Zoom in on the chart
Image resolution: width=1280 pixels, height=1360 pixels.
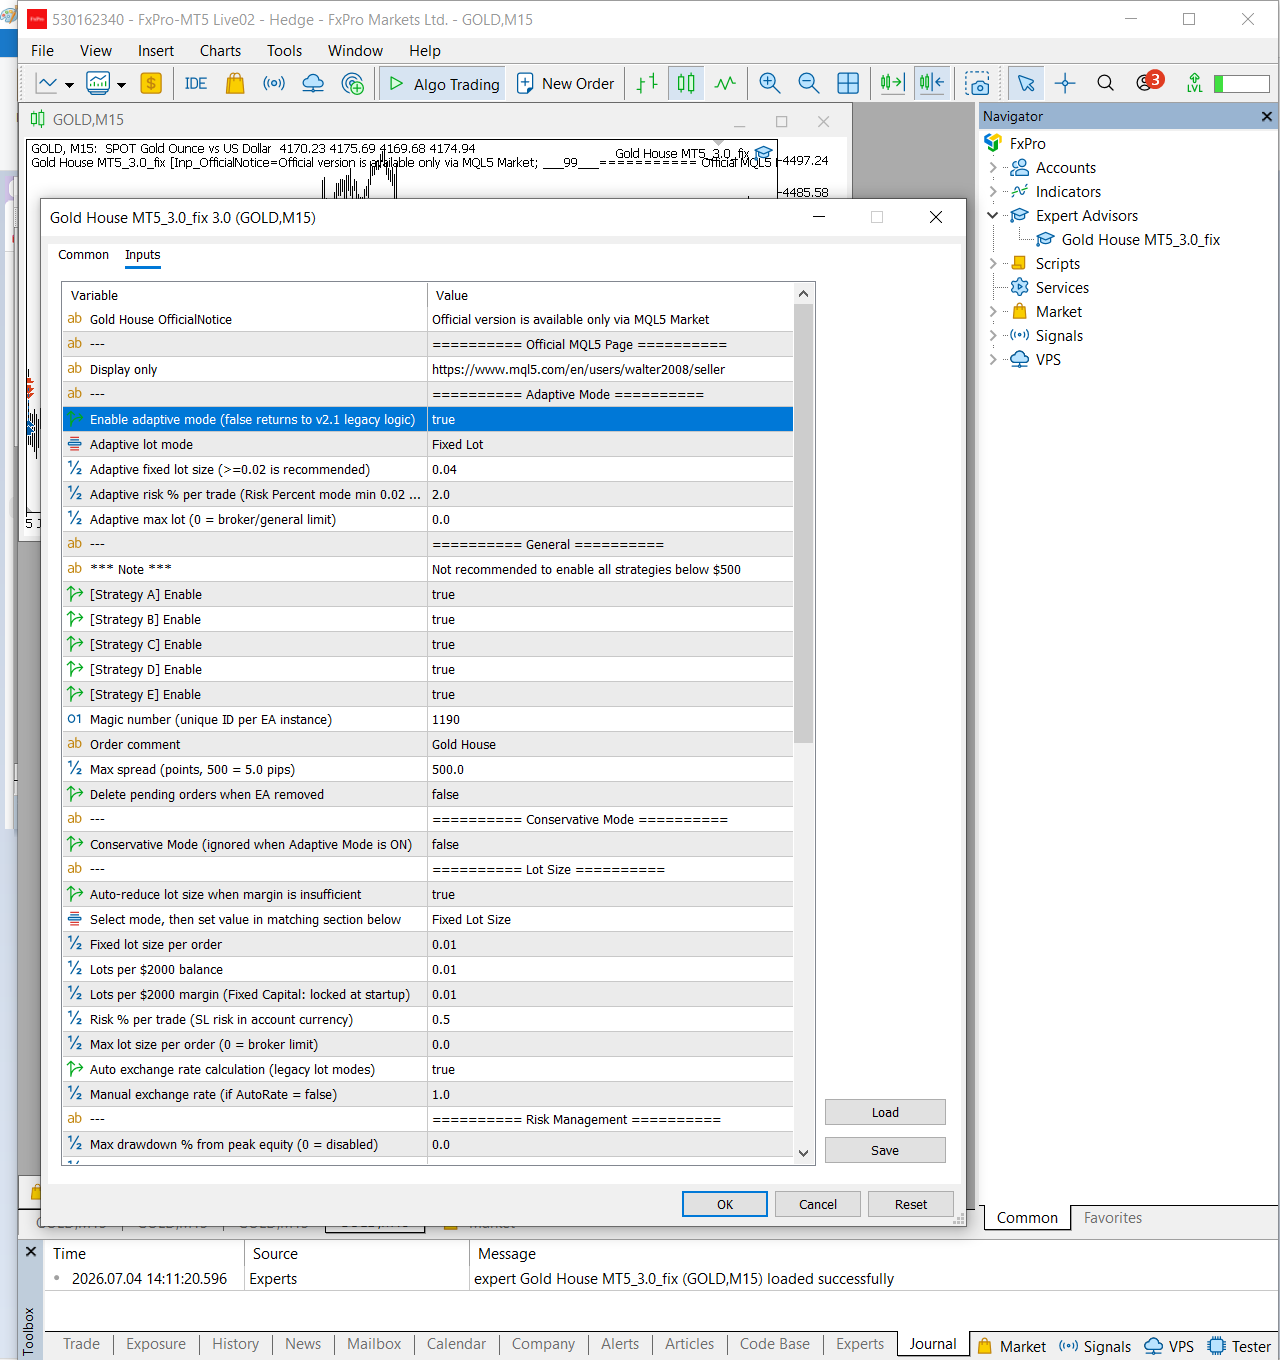tap(769, 84)
